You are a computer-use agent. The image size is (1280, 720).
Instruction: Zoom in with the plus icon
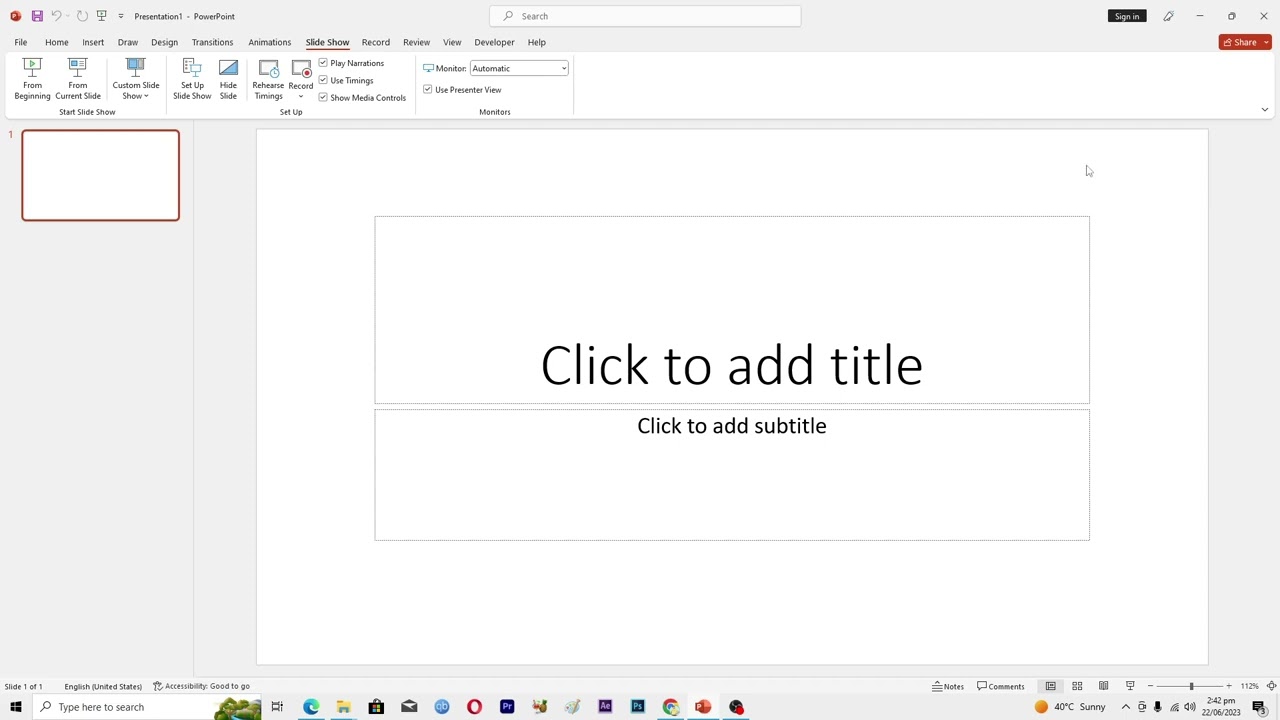1229,686
